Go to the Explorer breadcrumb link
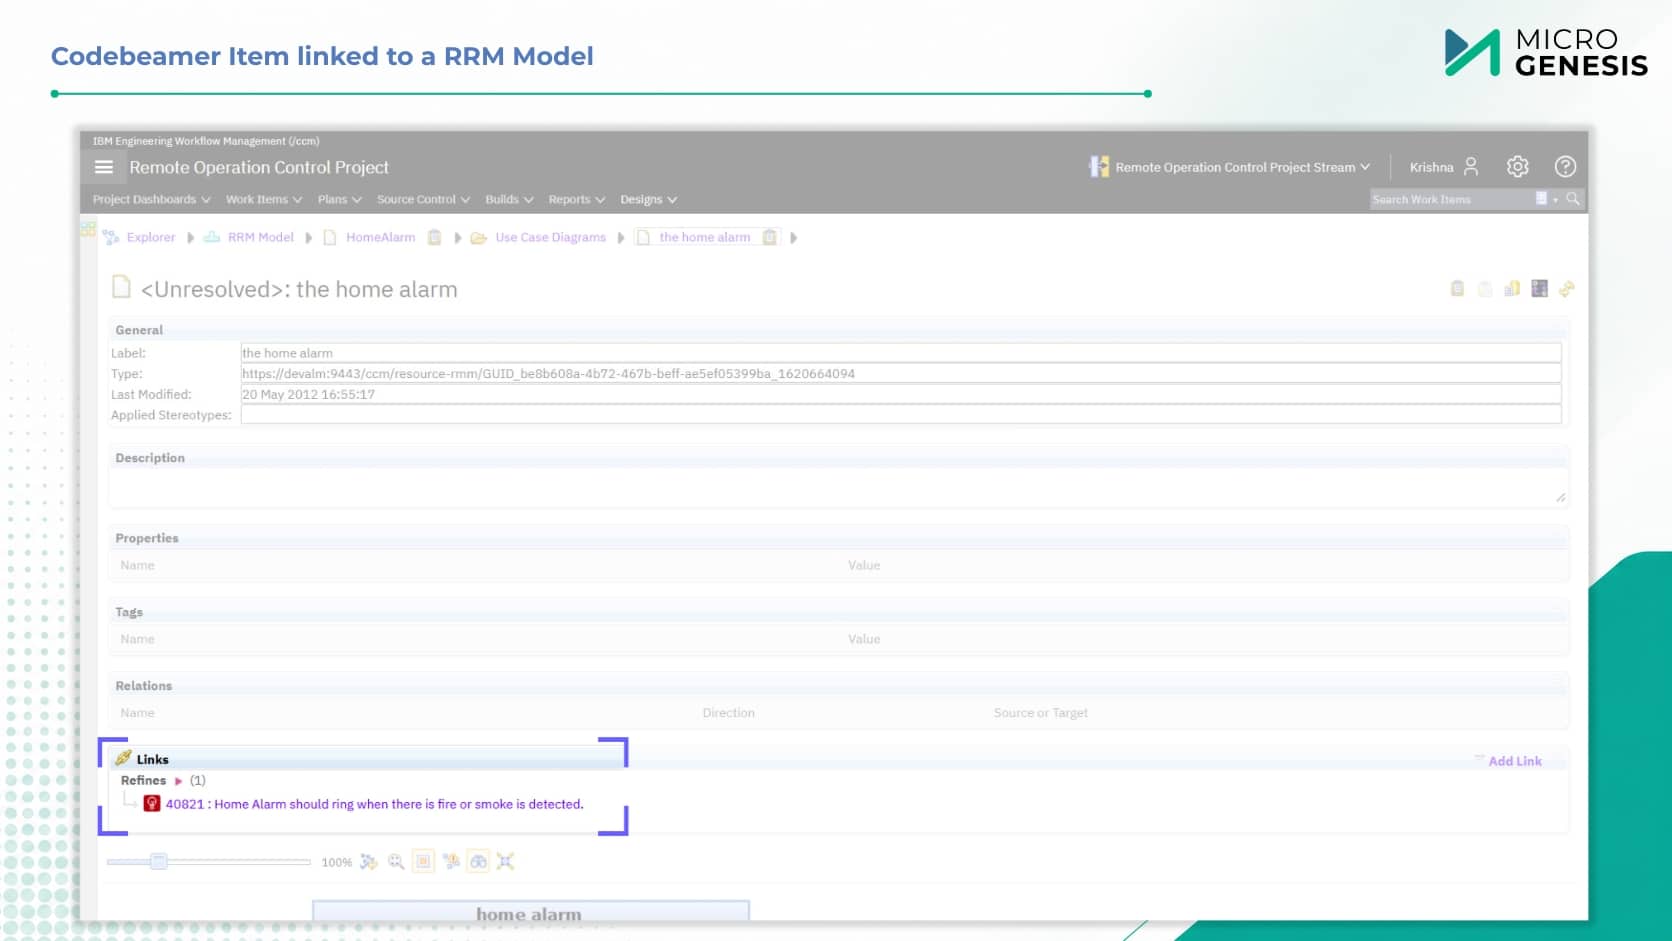Screen dimensions: 1672x941 click(151, 237)
